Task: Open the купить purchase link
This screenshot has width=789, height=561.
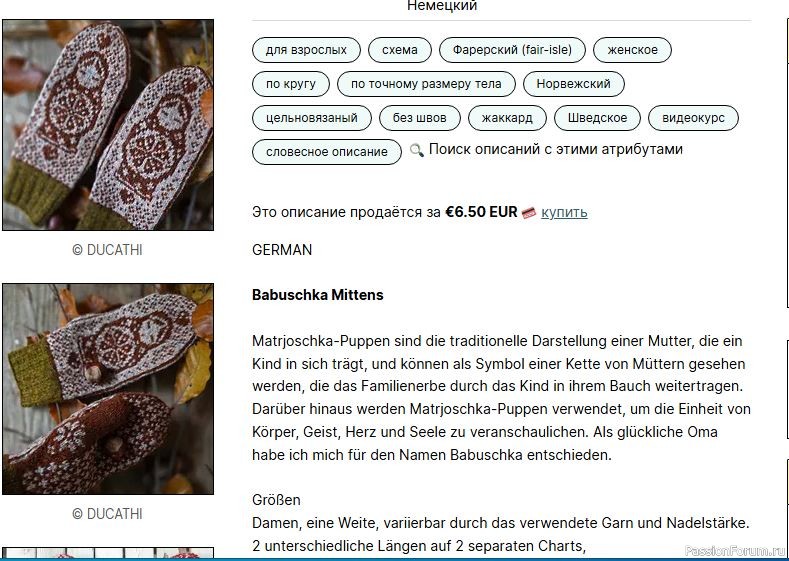Action: pos(564,212)
